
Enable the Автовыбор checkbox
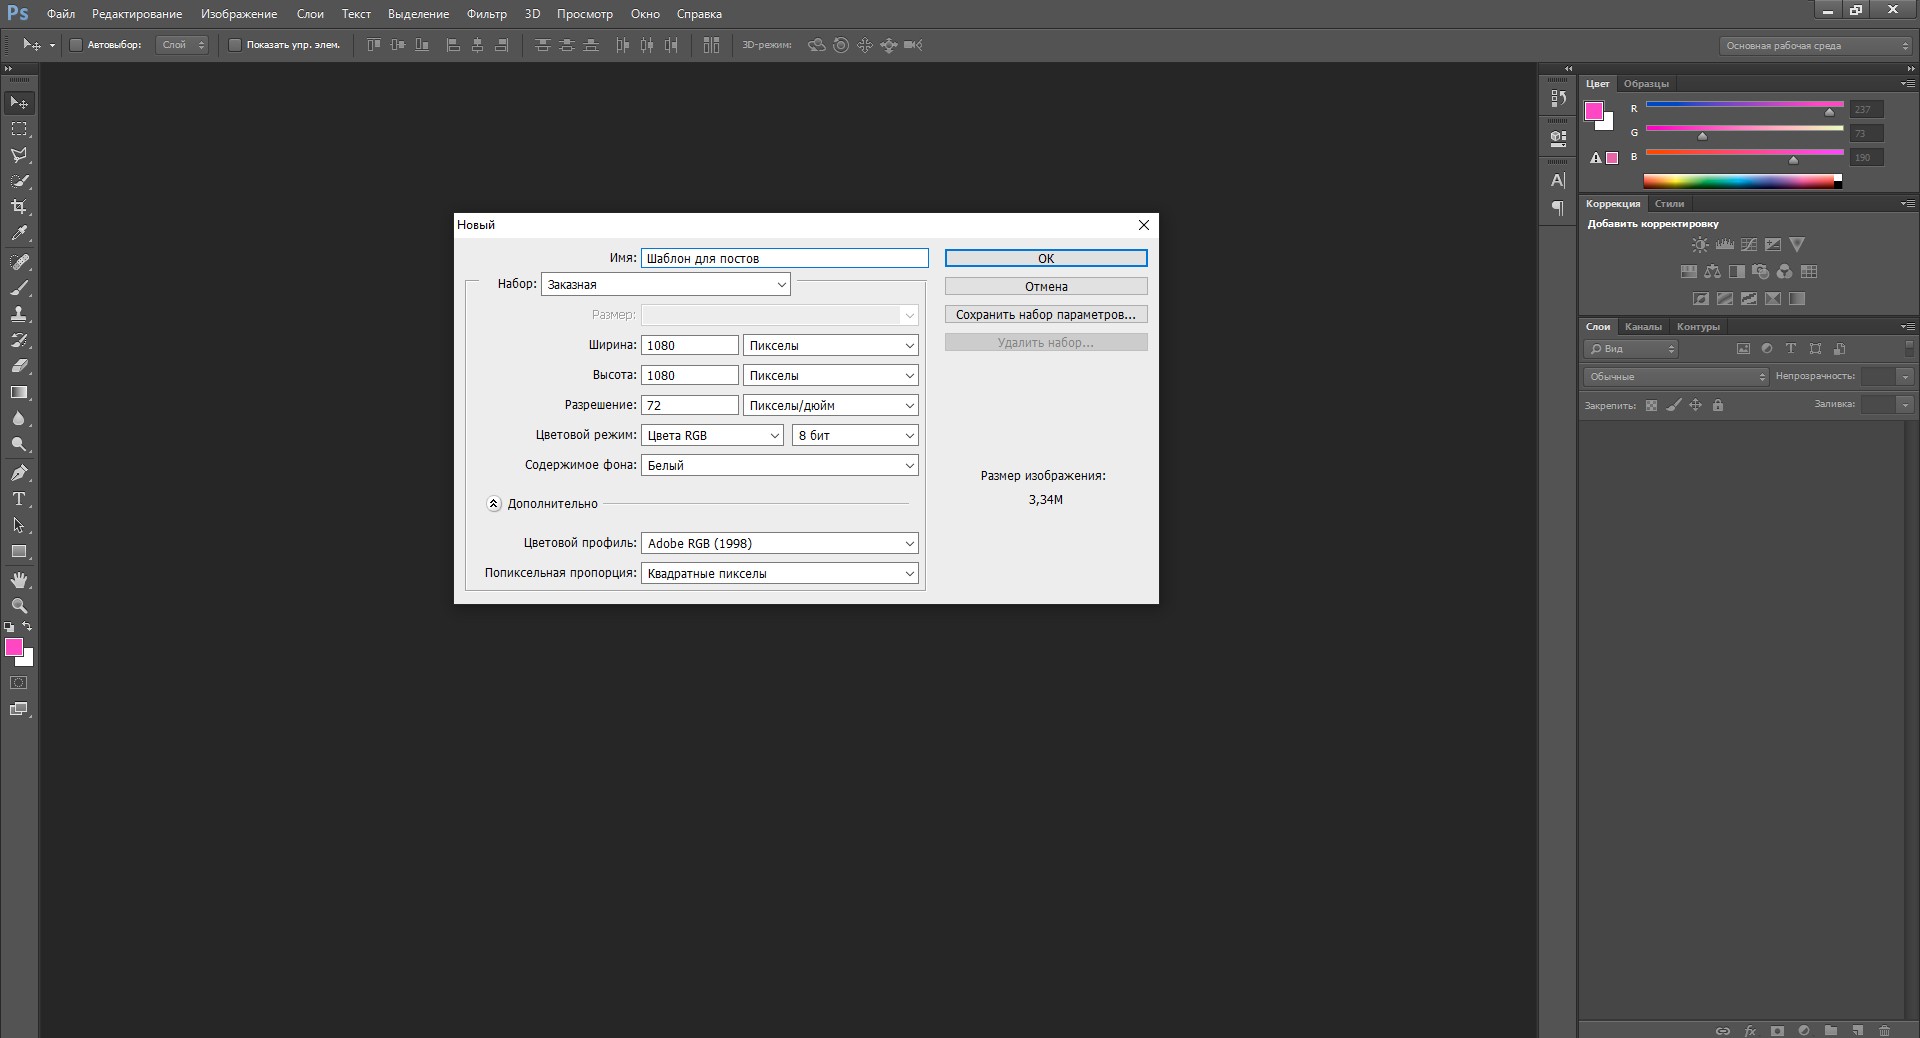pos(76,45)
